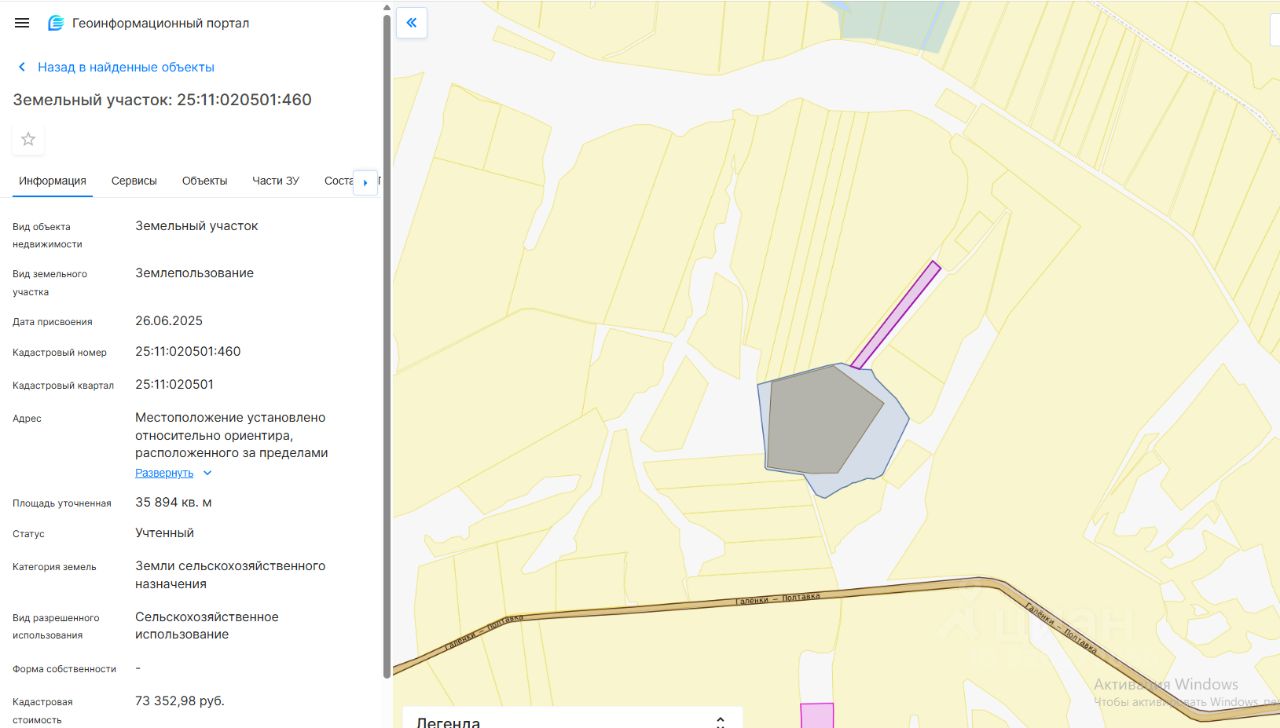The width and height of the screenshot is (1280, 728).
Task: Click the cadastral cost 73 352,98 руб.
Action: click(x=180, y=701)
